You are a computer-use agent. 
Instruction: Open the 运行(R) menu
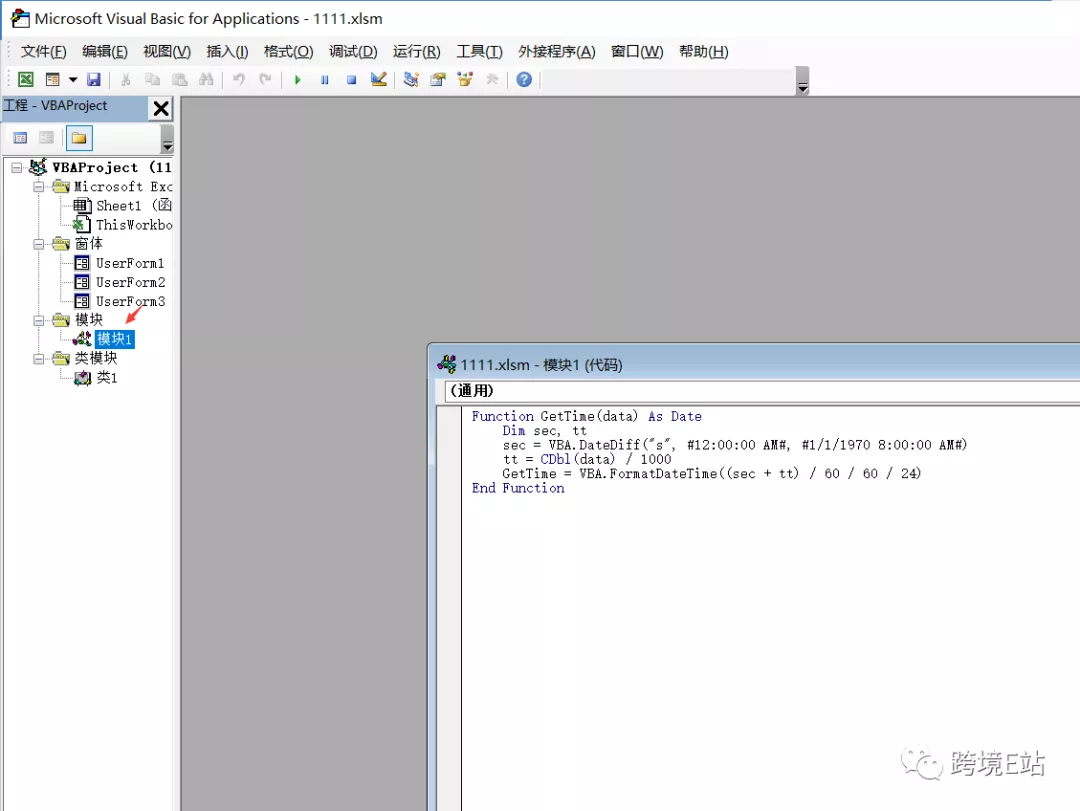417,52
